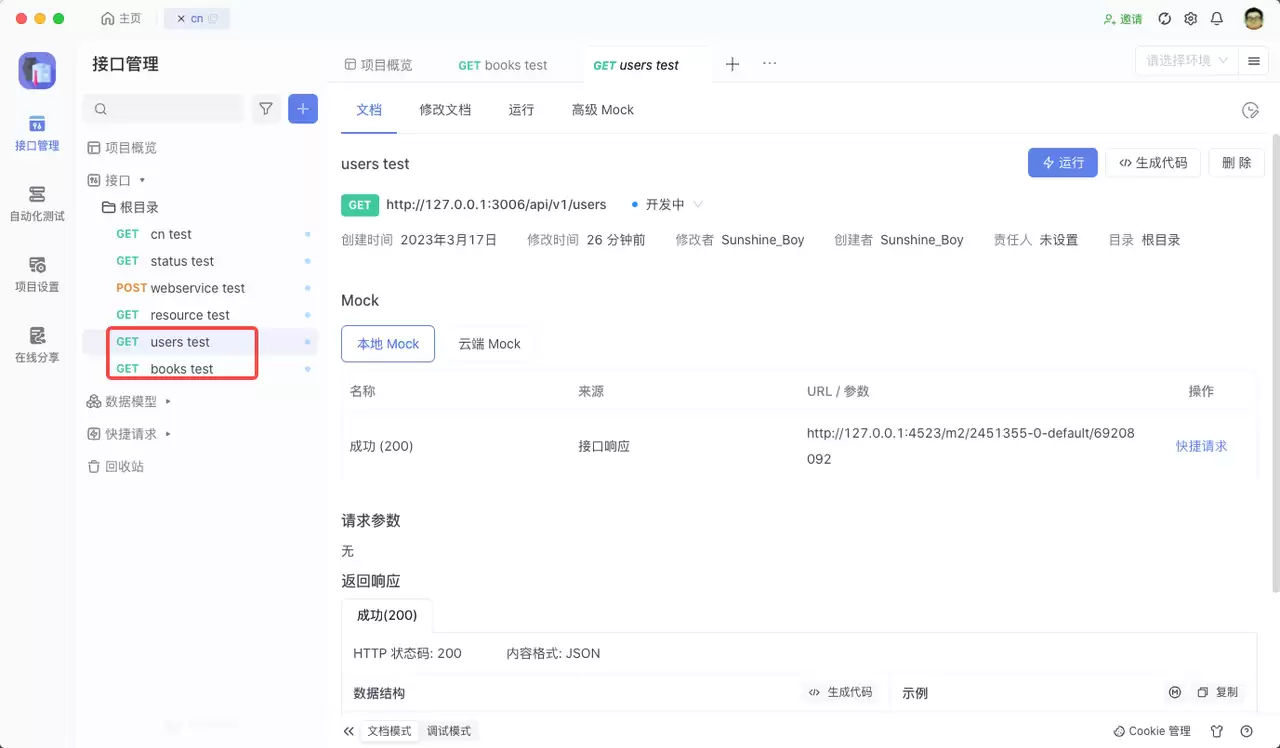The image size is (1280, 748).
Task: Open the 自动化测试 sidebar section
Action: [x=37, y=204]
